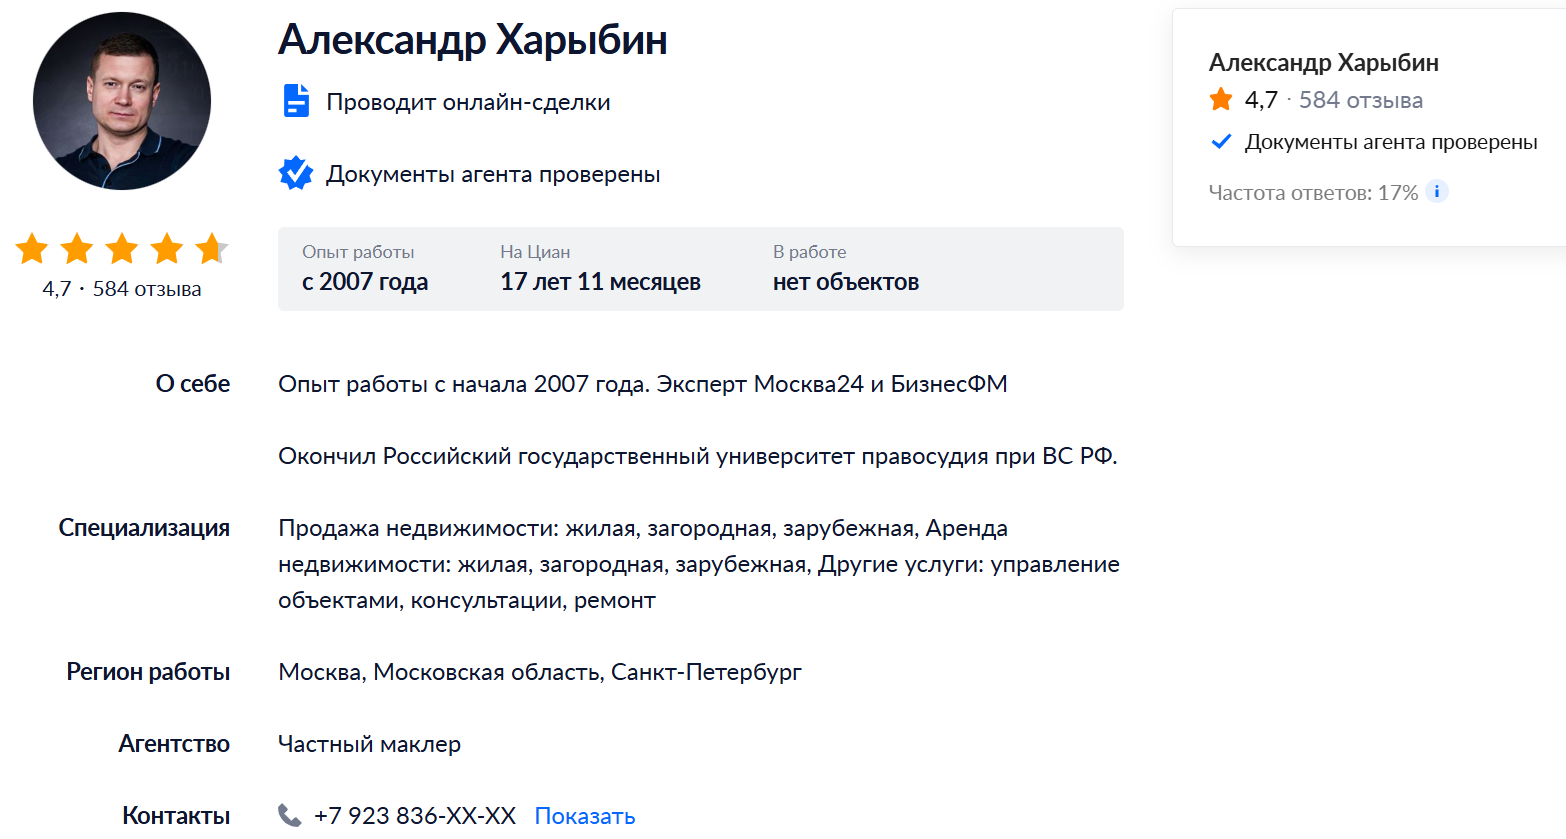The width and height of the screenshot is (1566, 839).
Task: Click the online-deals document icon
Action: click(x=295, y=100)
